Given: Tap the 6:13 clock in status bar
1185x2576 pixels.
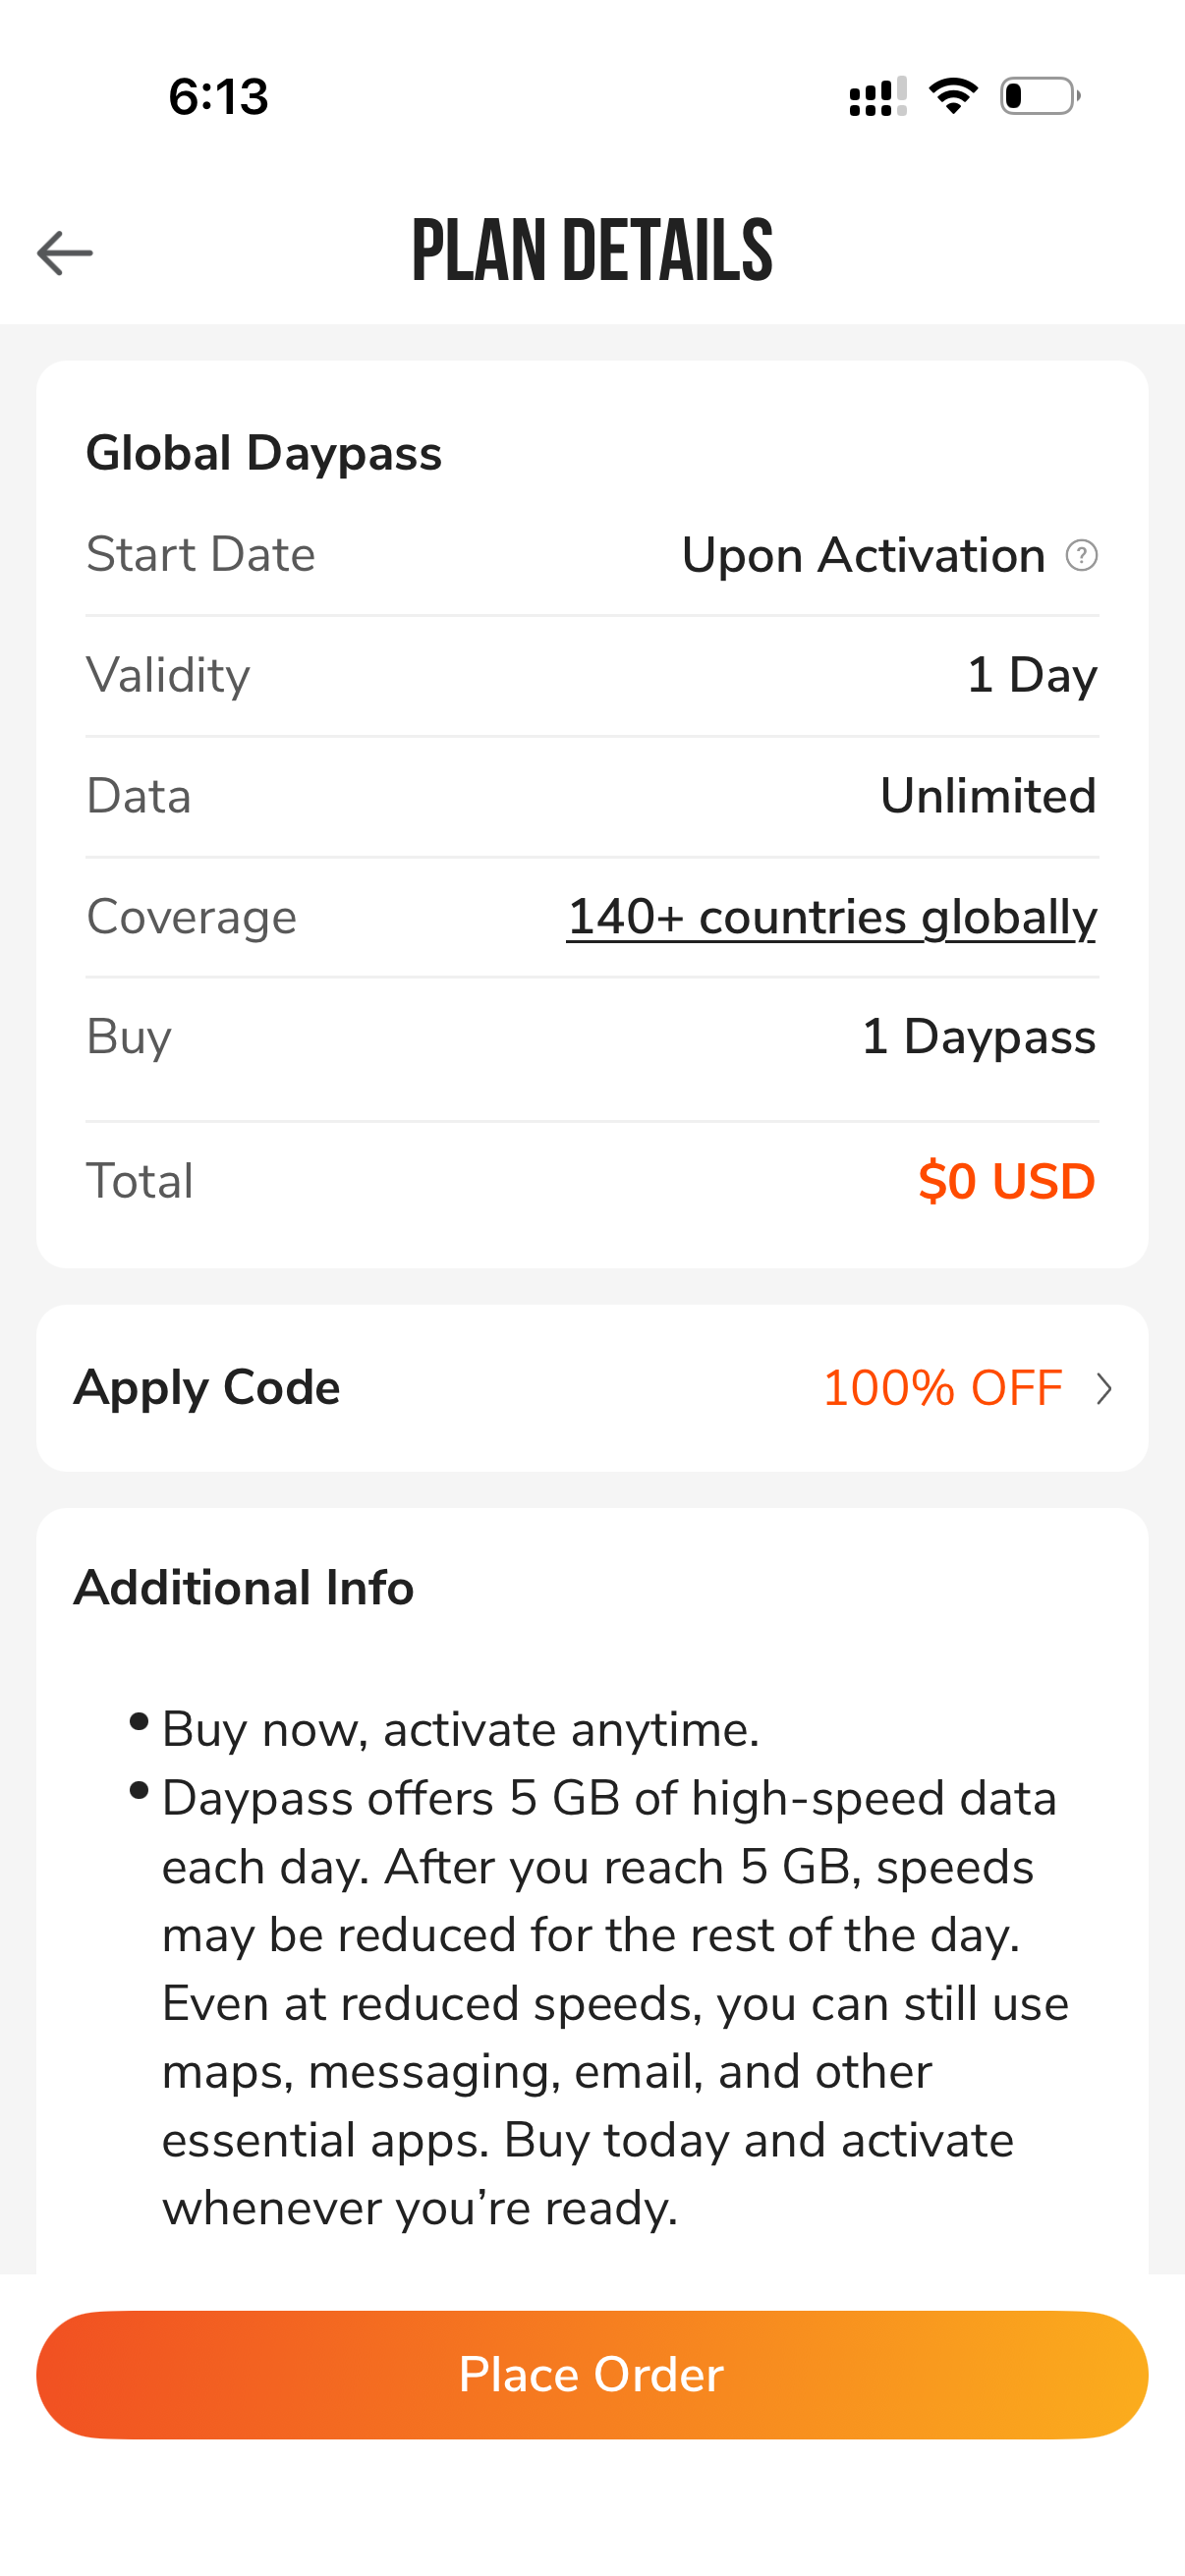Looking at the screenshot, I should [x=218, y=97].
